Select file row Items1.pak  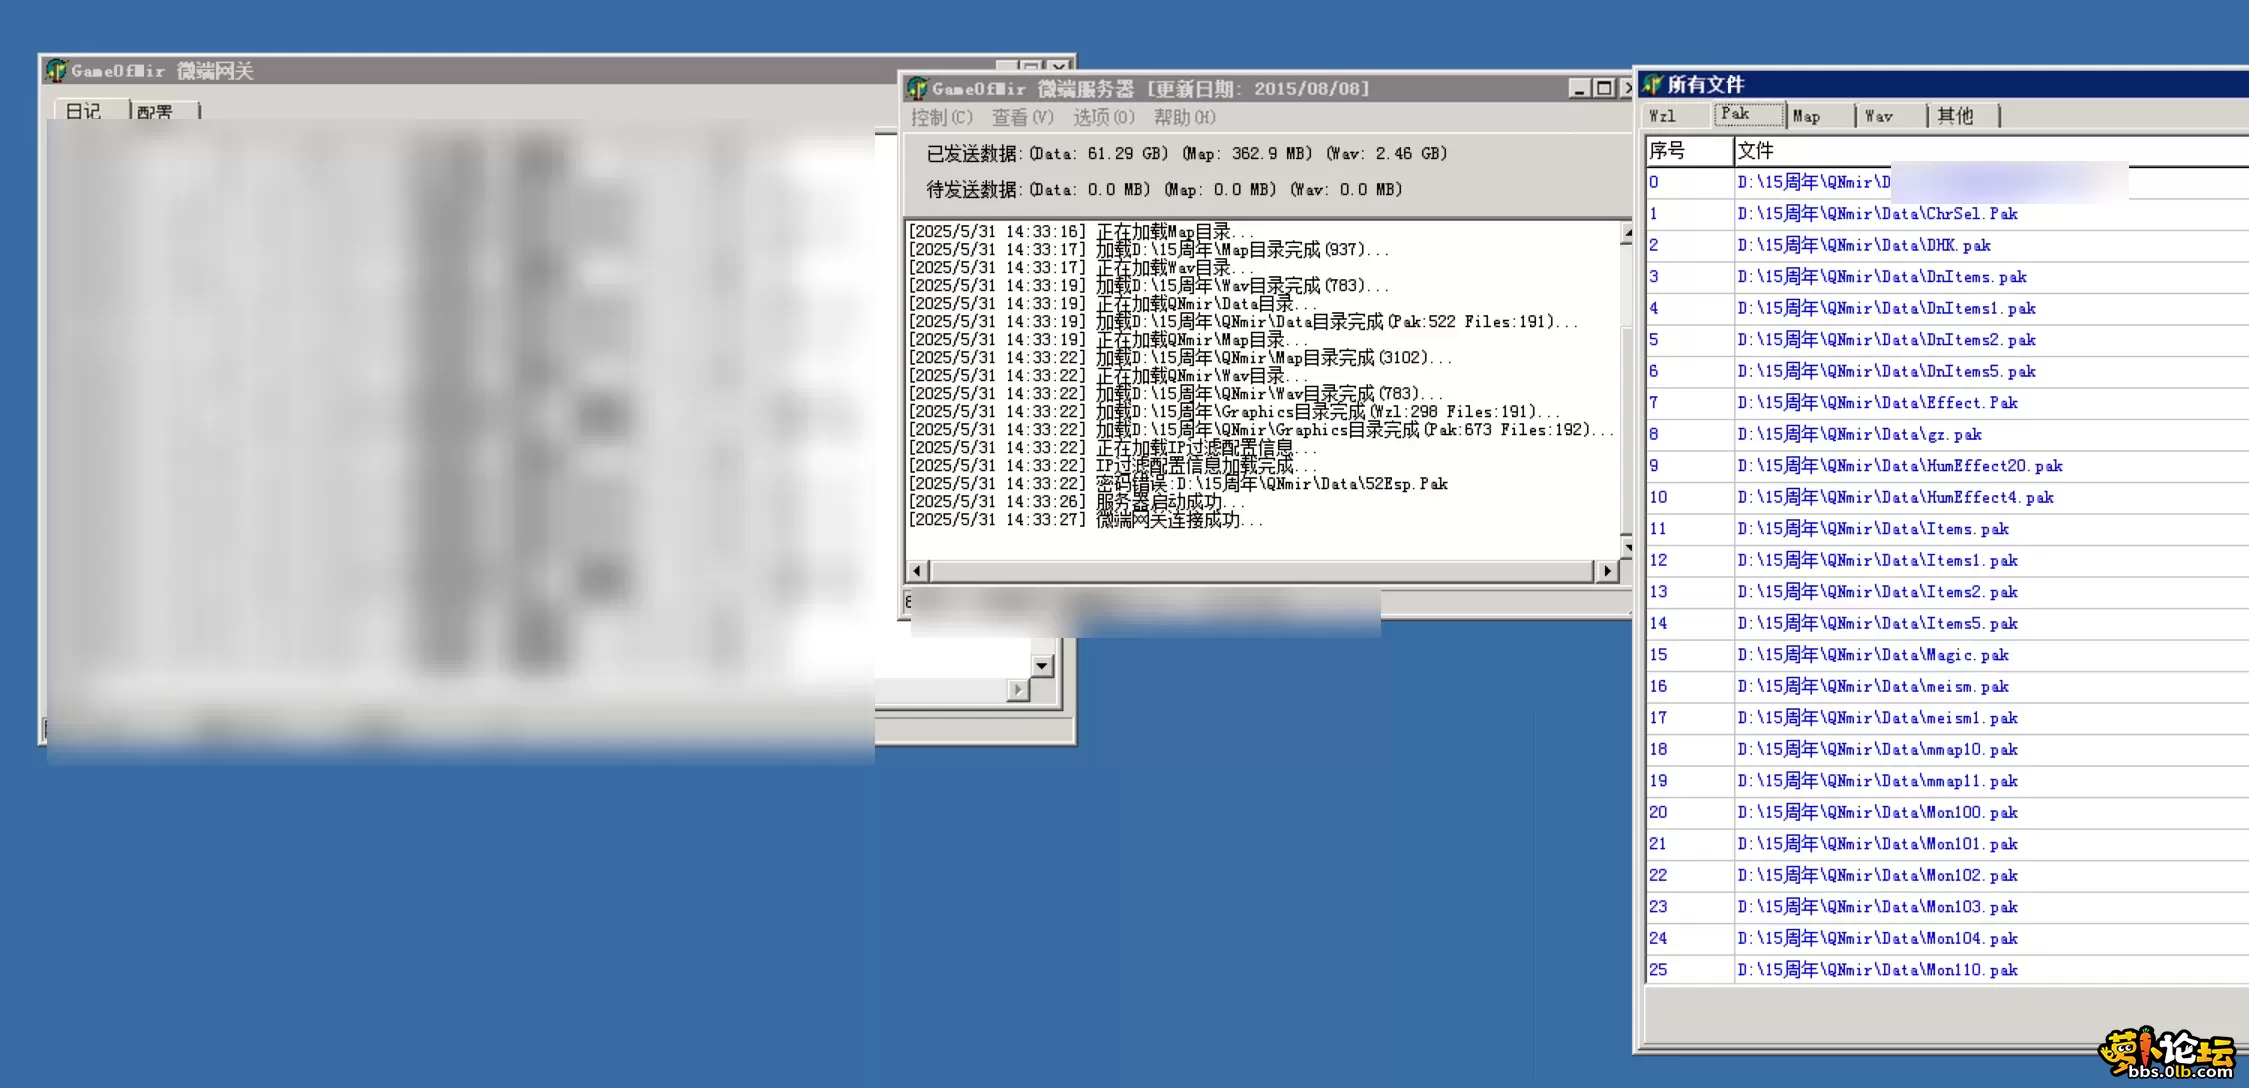click(x=1947, y=560)
